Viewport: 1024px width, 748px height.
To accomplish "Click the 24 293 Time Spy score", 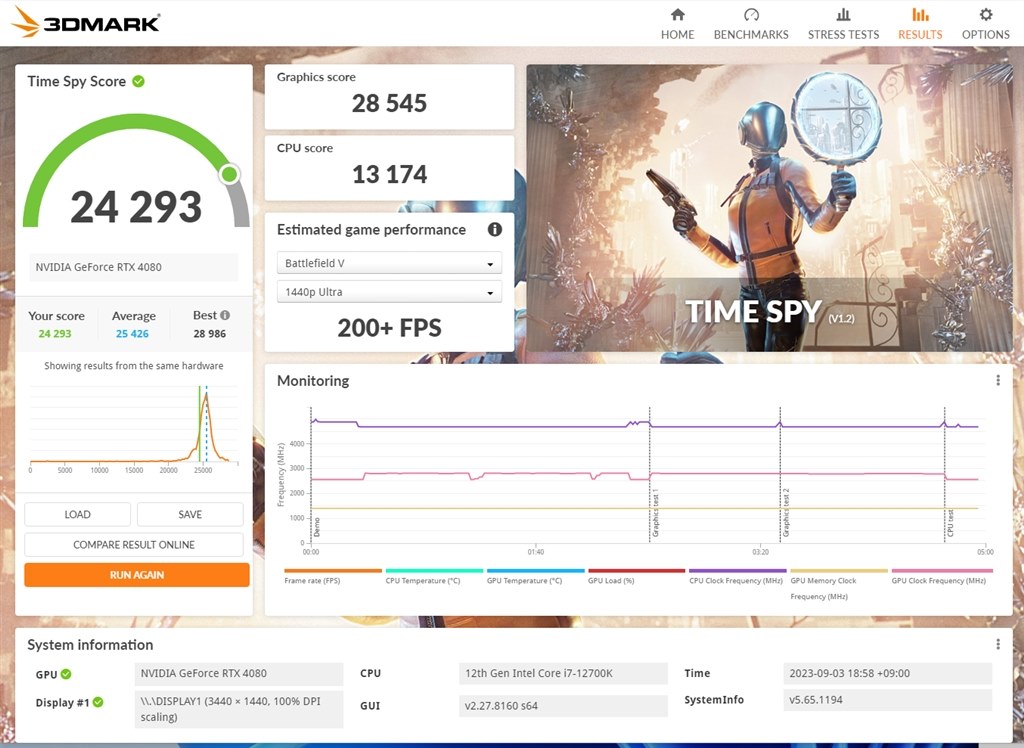I will tap(136, 206).
